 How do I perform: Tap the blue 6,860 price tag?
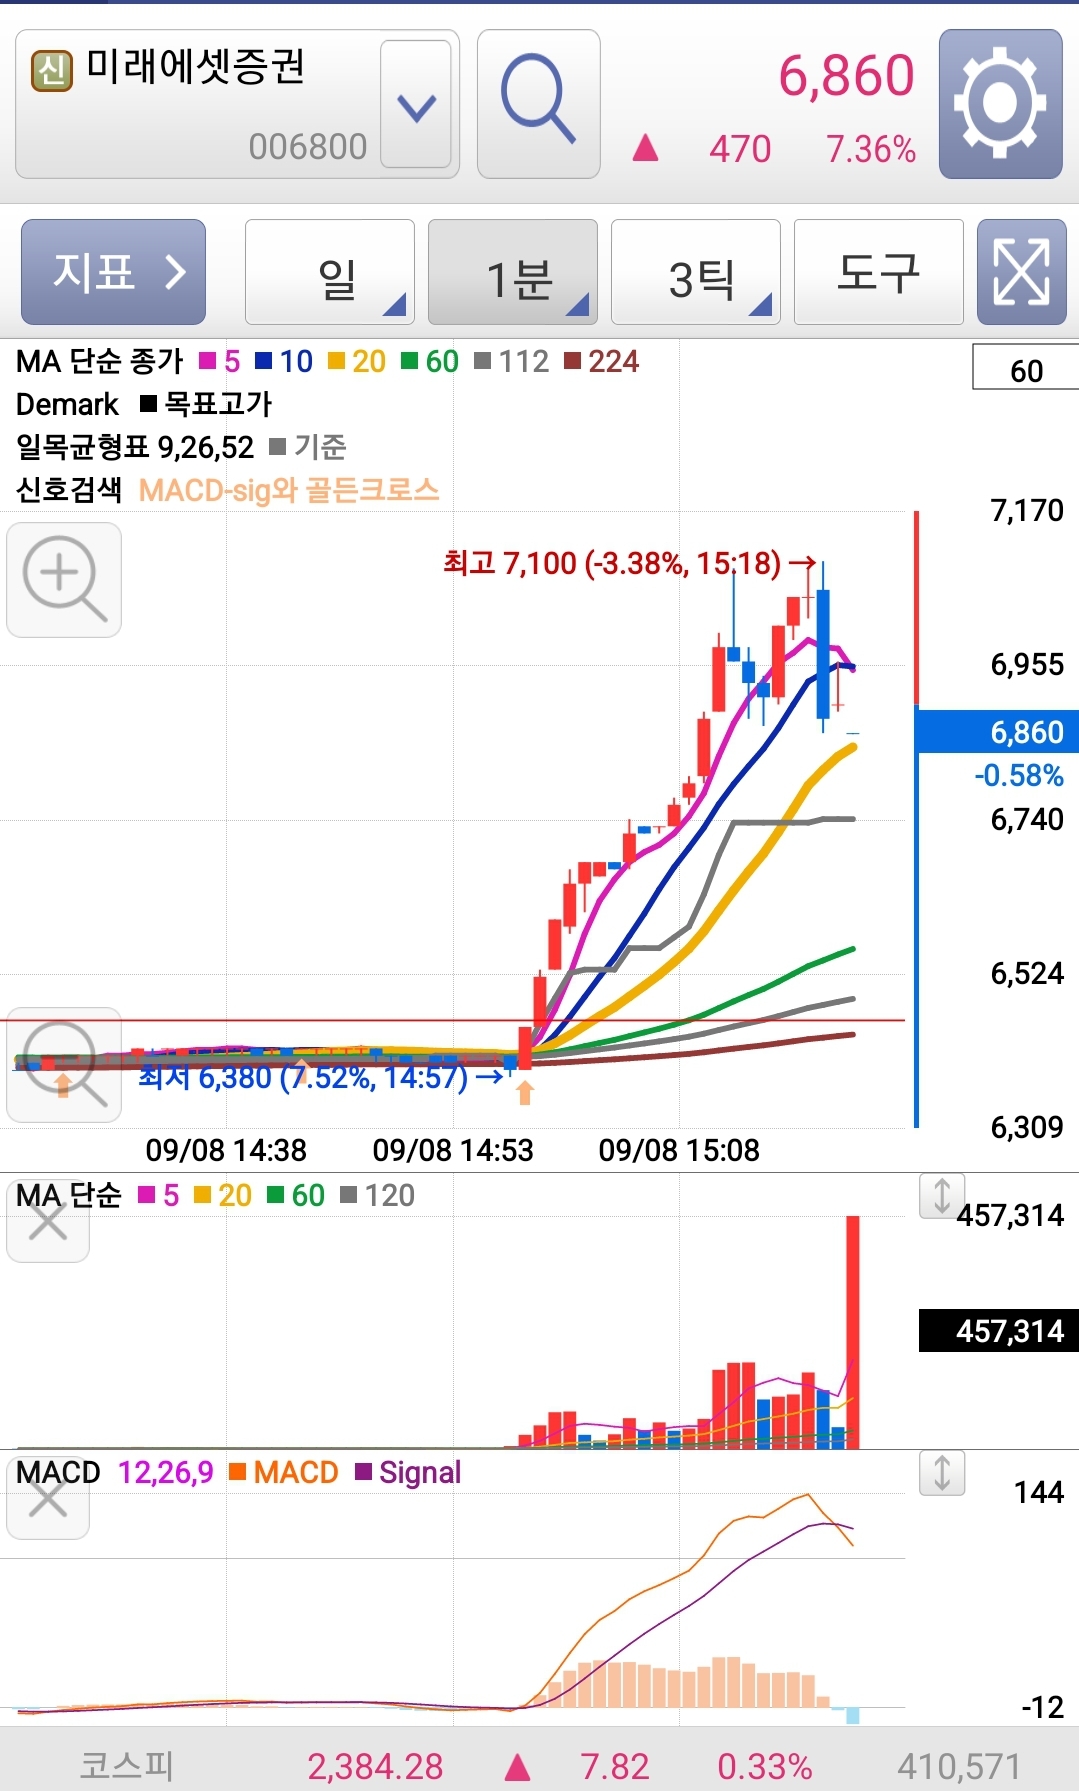(x=998, y=732)
